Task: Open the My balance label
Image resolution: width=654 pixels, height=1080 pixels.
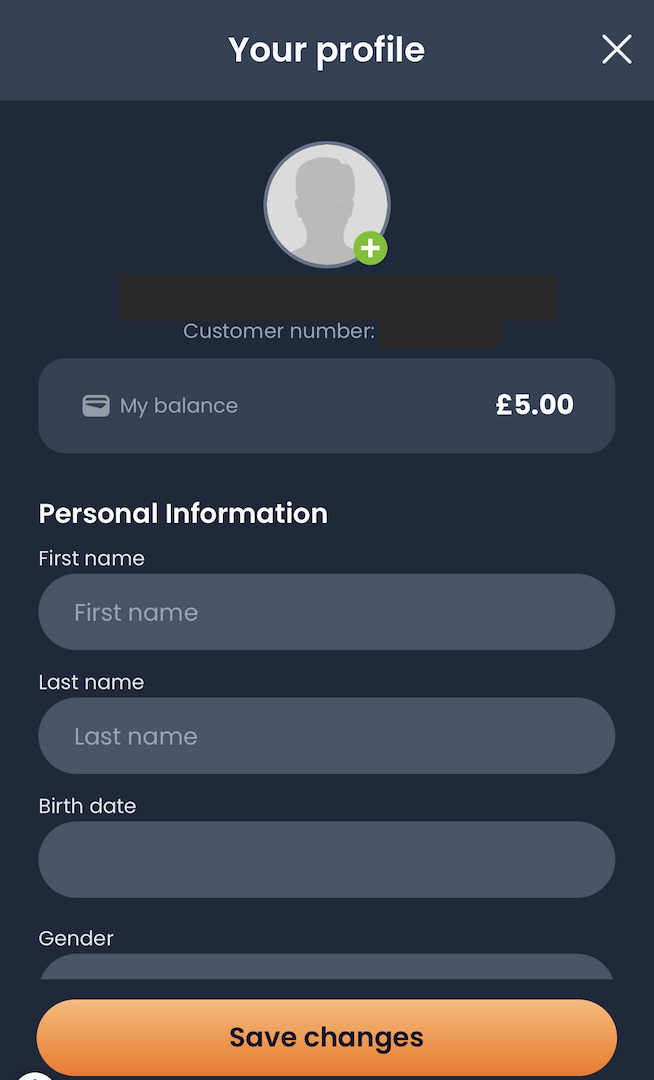Action: click(x=179, y=406)
